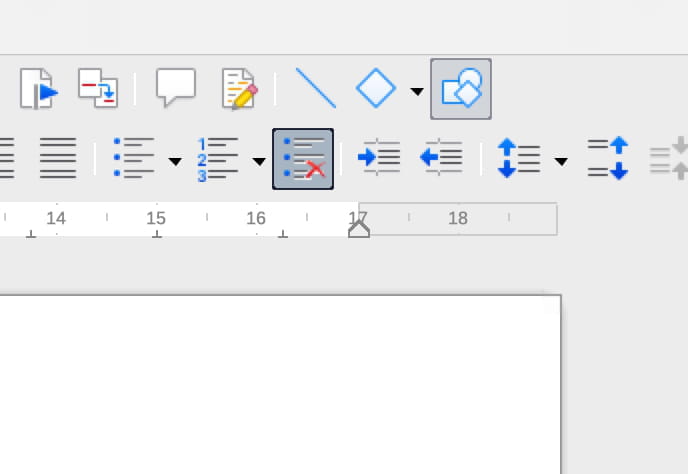This screenshot has width=688, height=474.
Task: Open the basic shapes dropdown arrow
Action: 417,91
